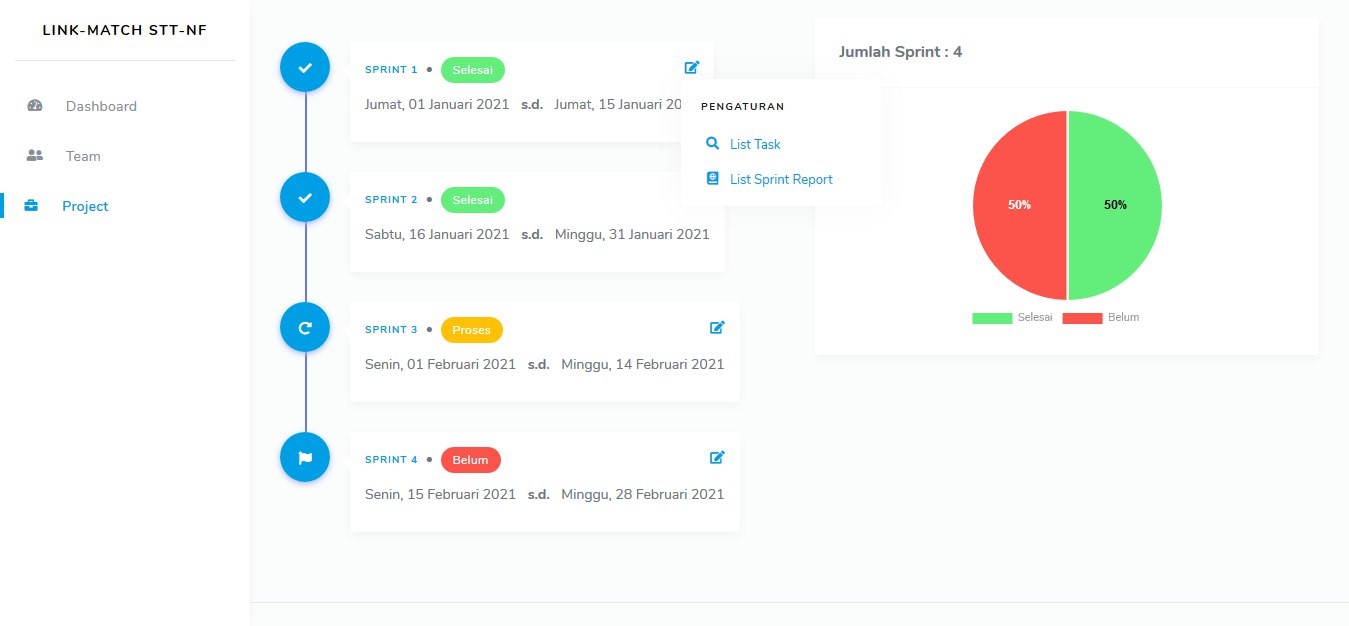This screenshot has height=626, width=1349.
Task: Click the Project briefcase icon in sidebar
Action: click(x=31, y=206)
